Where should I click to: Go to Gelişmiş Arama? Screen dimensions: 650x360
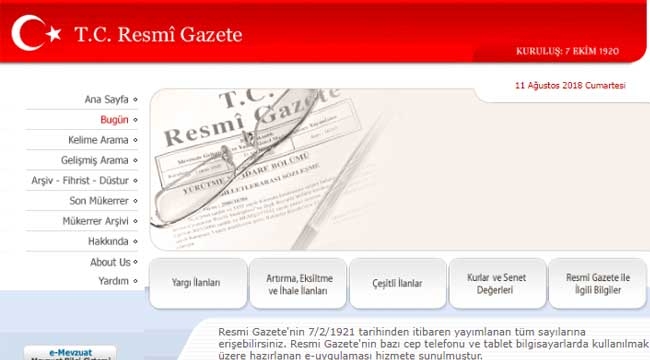click(x=95, y=160)
